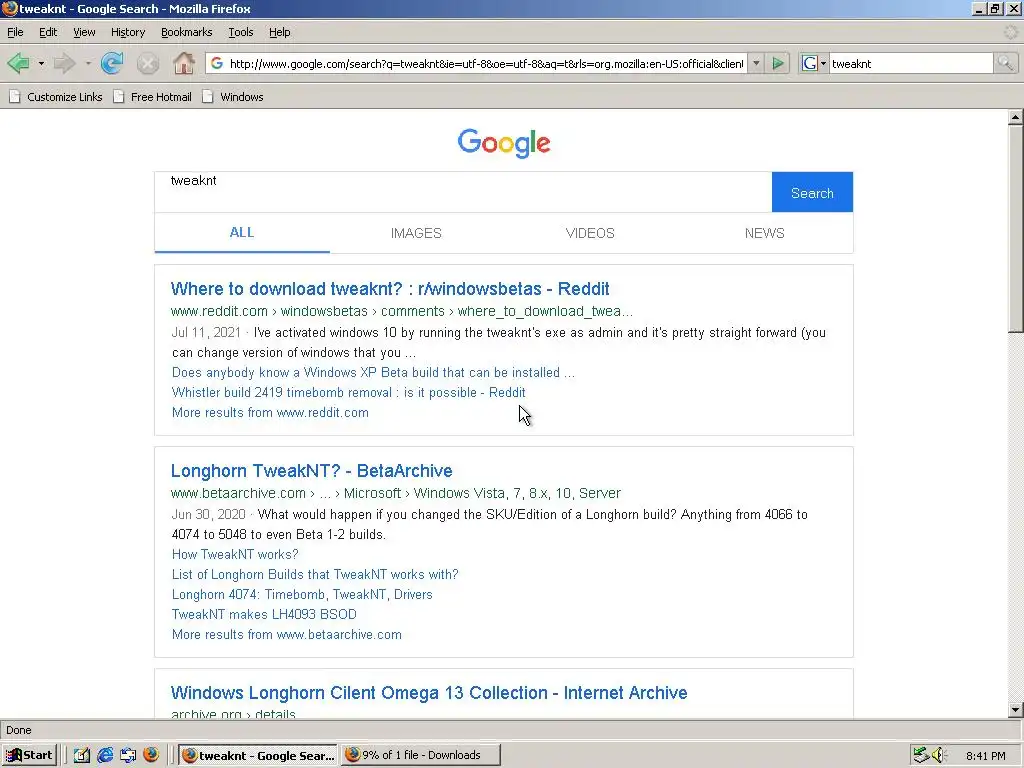Go to the Home page icon
Screen dimensions: 1024x768
coord(184,63)
